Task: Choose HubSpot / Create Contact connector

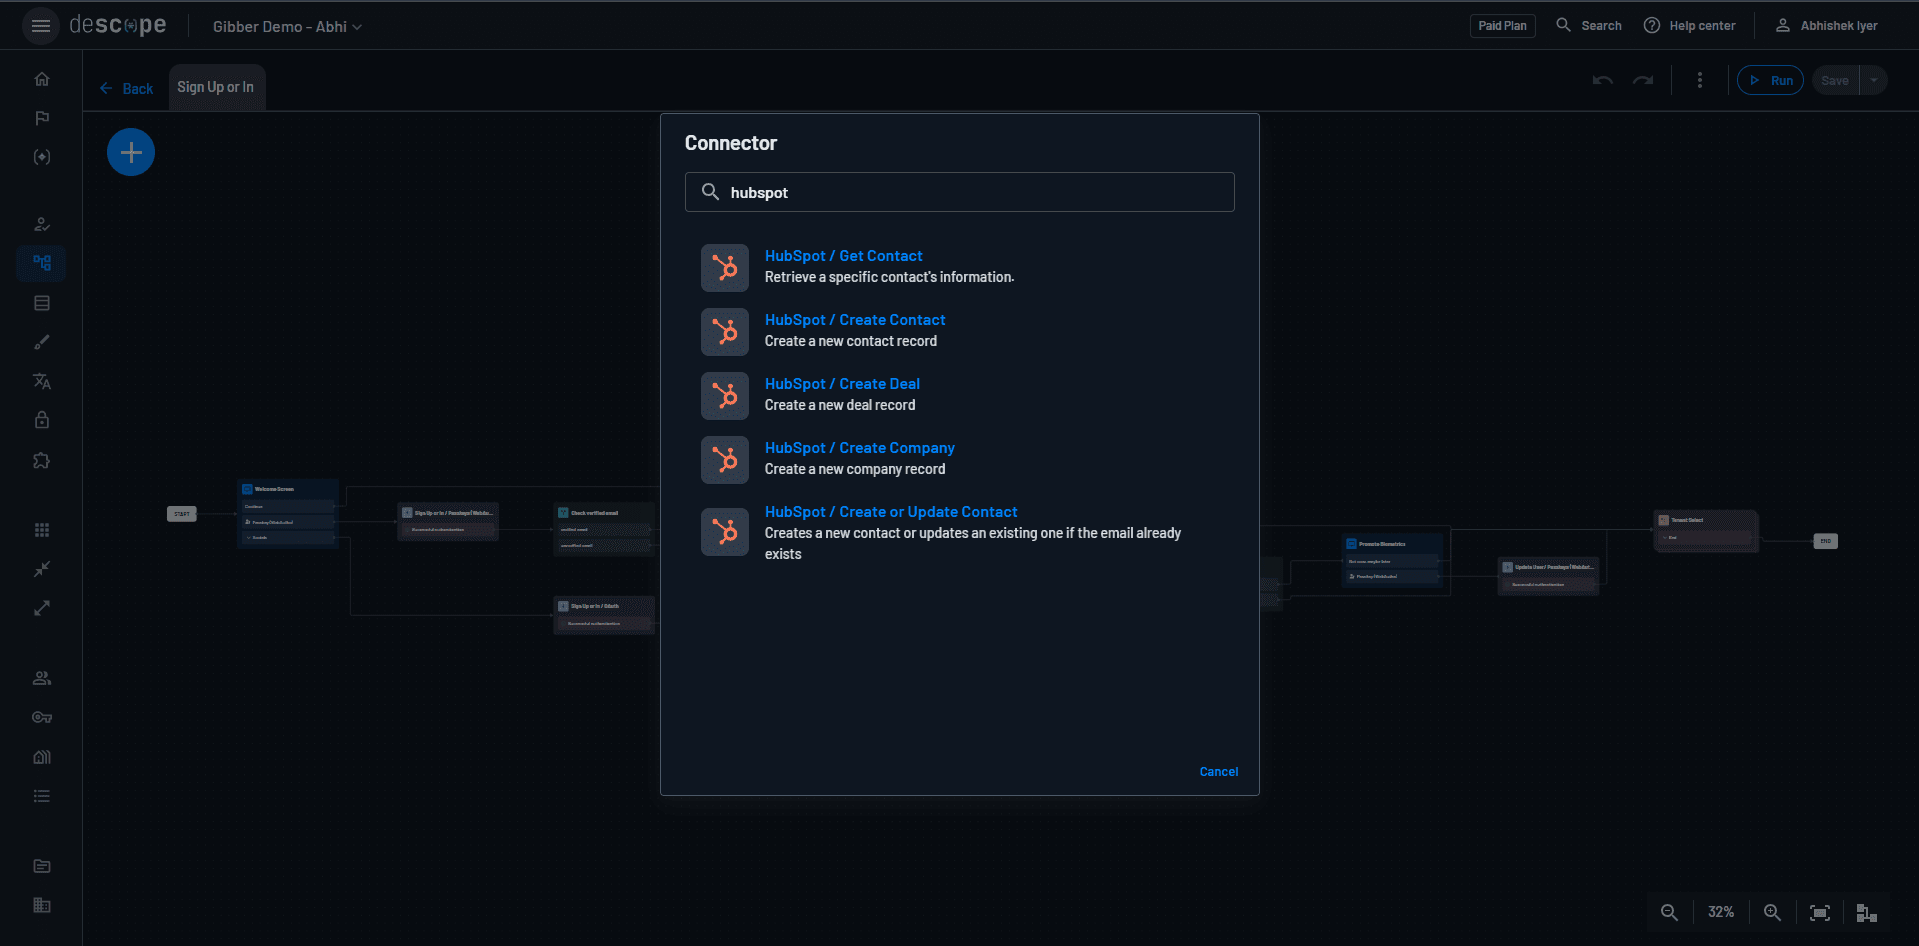Action: coord(960,331)
